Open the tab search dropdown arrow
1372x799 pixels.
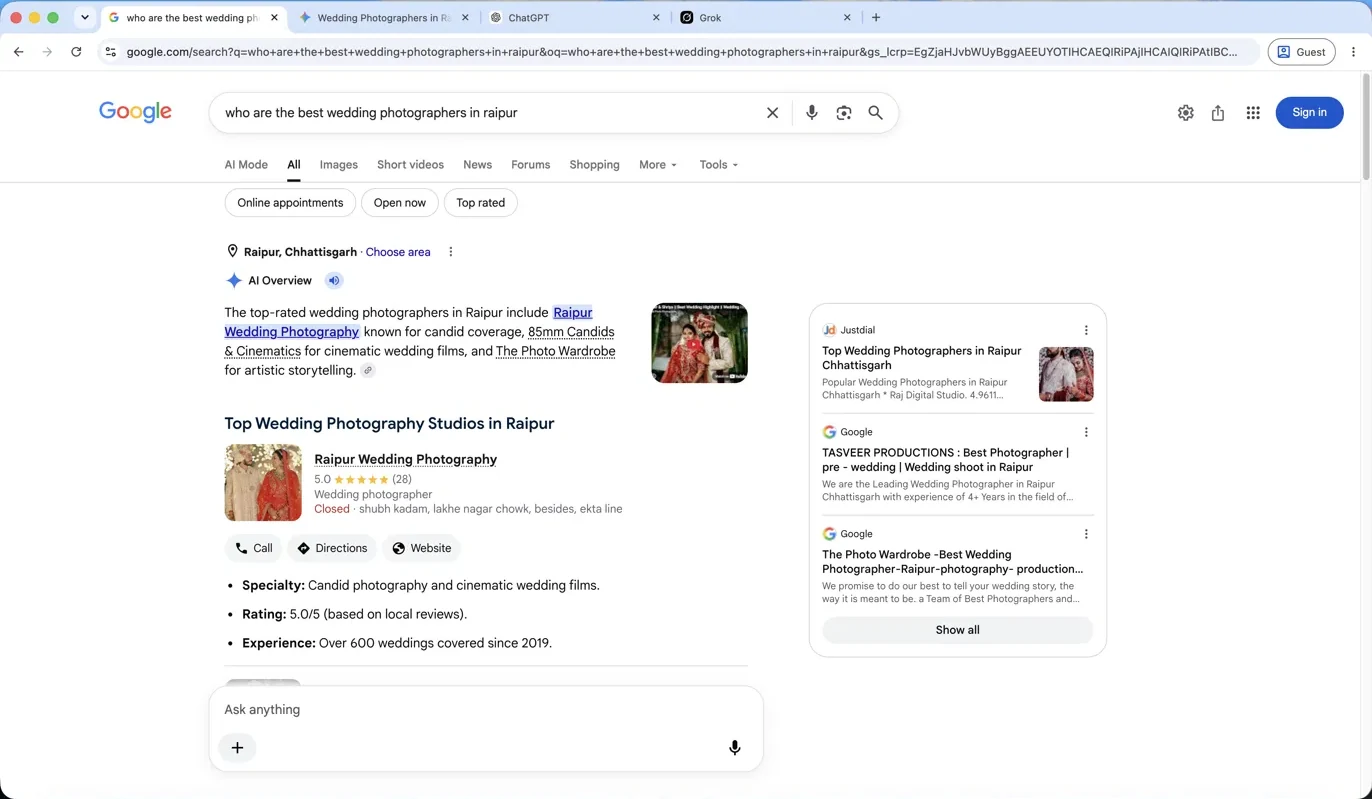(85, 17)
